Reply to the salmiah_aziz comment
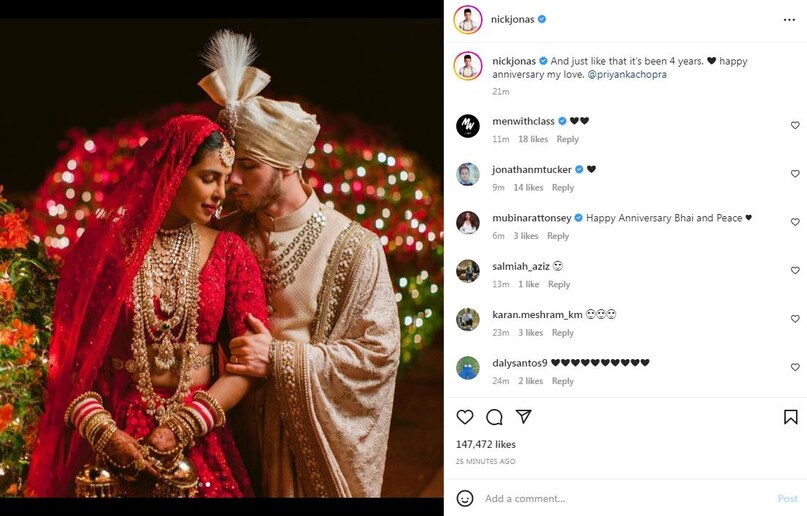This screenshot has width=807, height=516. pyautogui.click(x=559, y=285)
